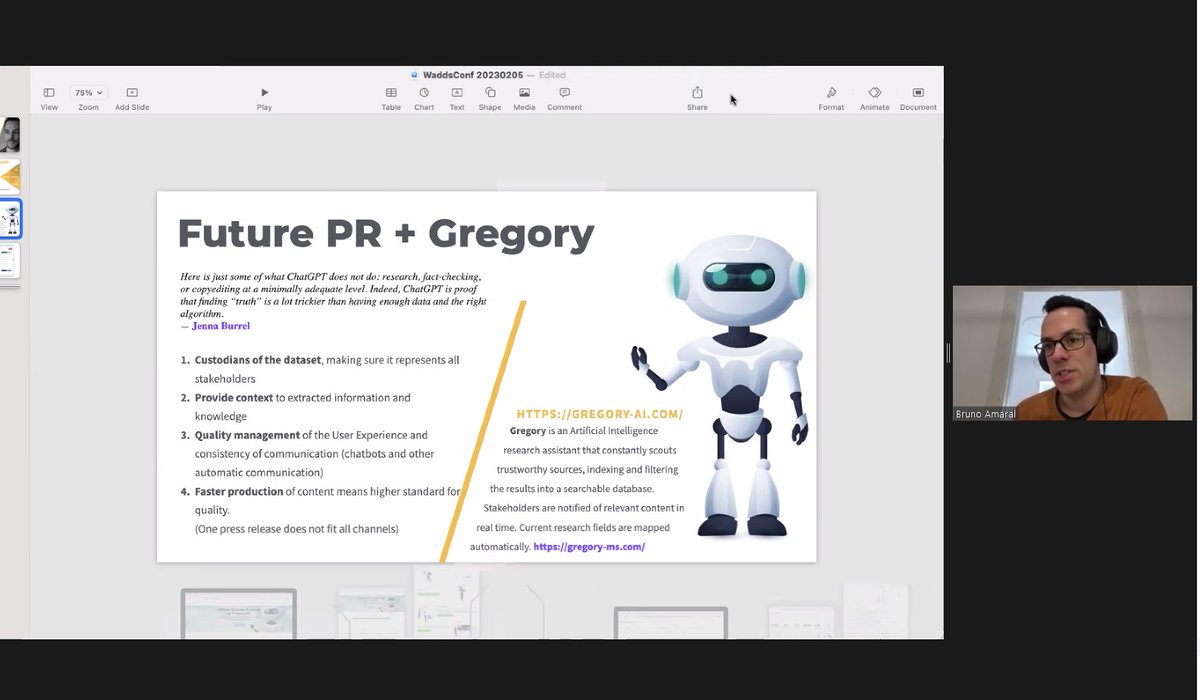Select the highlighted robot slide thumbnail
This screenshot has width=1200, height=700.
[x=10, y=219]
